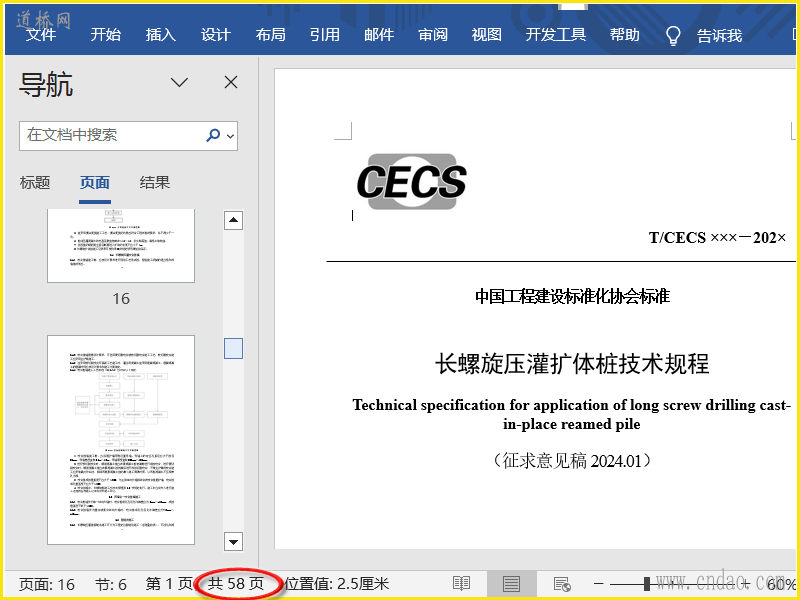Viewport: 800px width, 600px height.
Task: Click the 节: 6 status bar item
Action: (111, 584)
